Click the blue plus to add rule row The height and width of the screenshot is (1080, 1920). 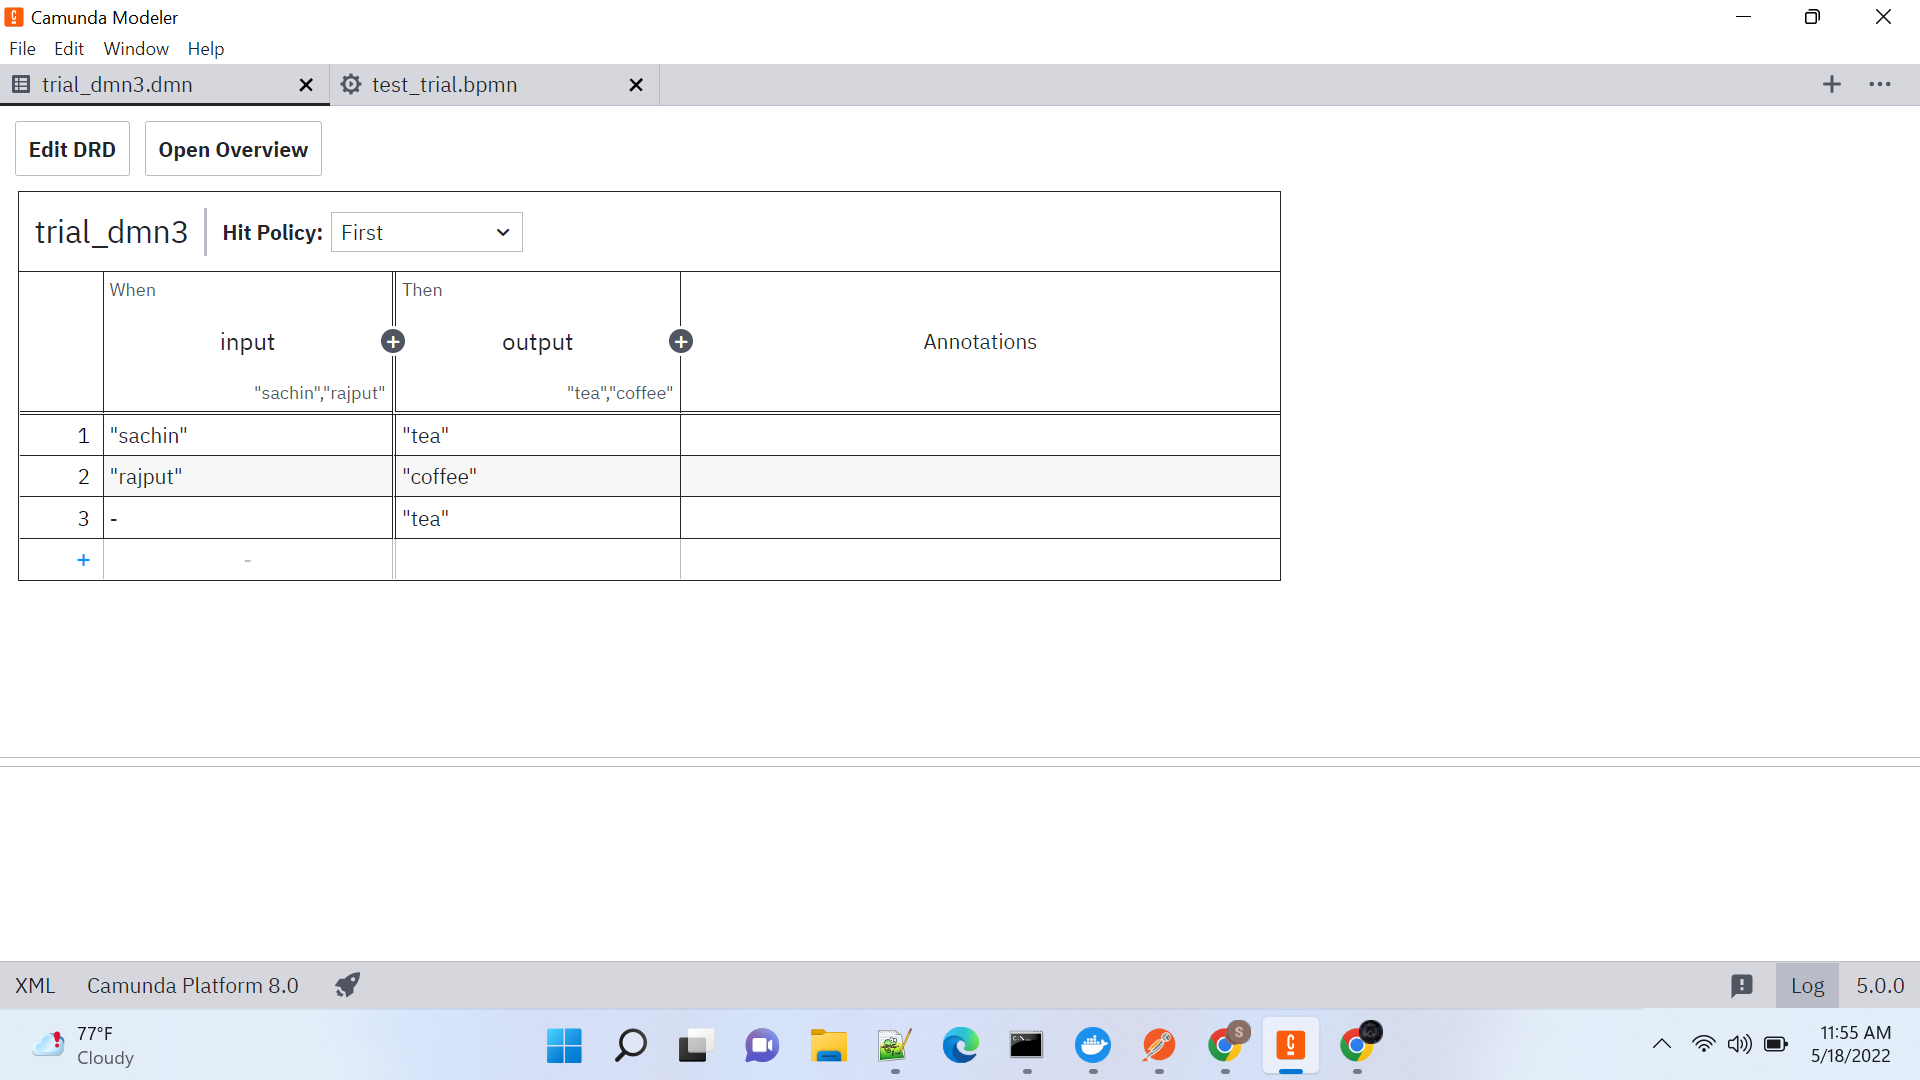(83, 560)
